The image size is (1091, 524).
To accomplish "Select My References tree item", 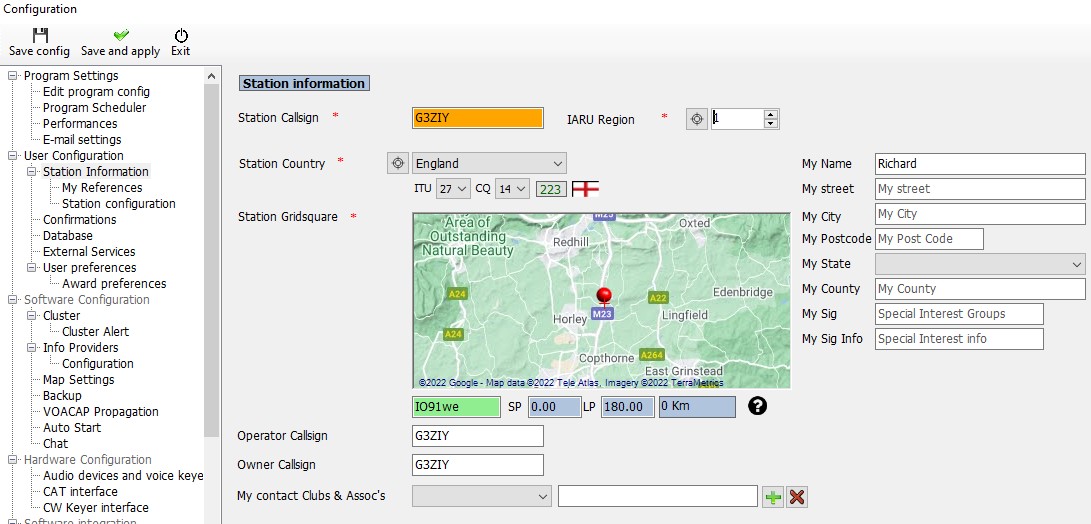I will 102,187.
